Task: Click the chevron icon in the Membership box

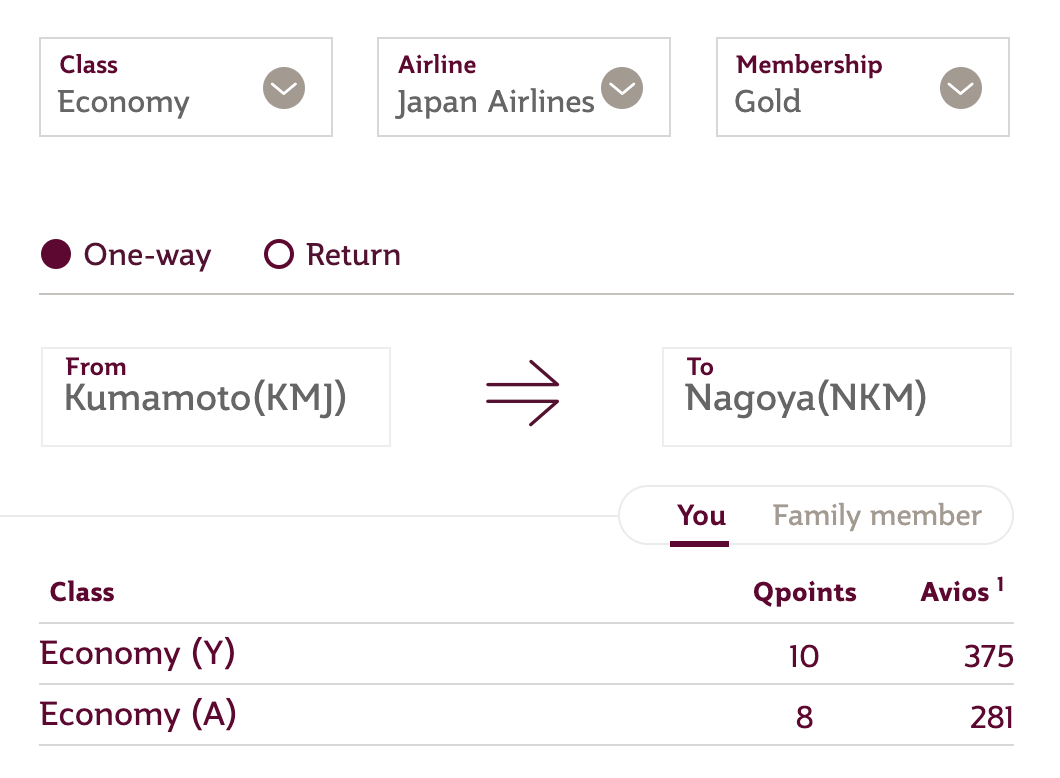Action: tap(961, 89)
